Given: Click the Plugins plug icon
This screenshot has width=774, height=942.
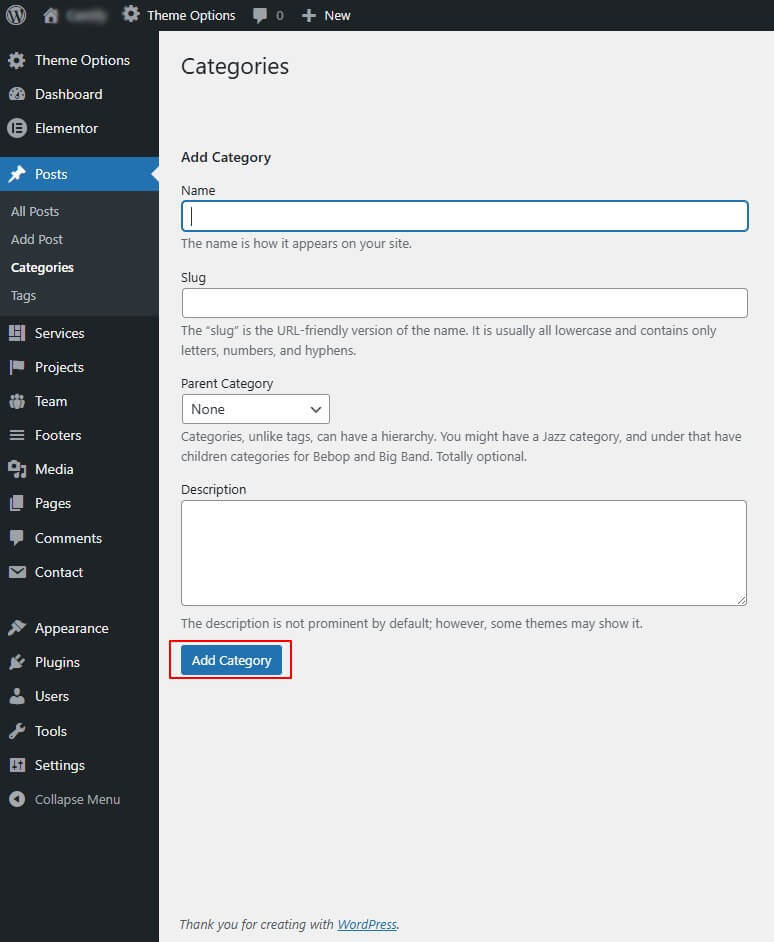Looking at the screenshot, I should (17, 662).
